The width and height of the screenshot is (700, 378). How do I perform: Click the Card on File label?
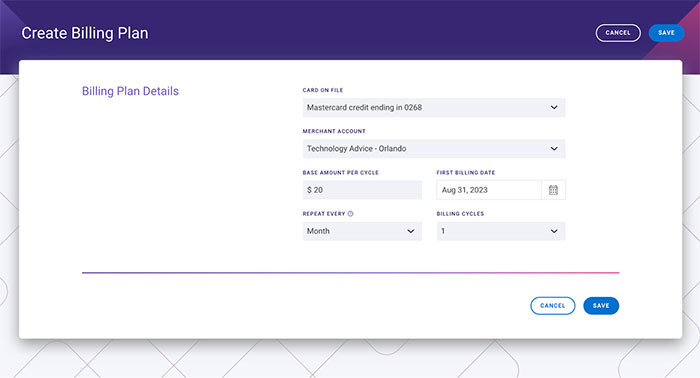(323, 90)
